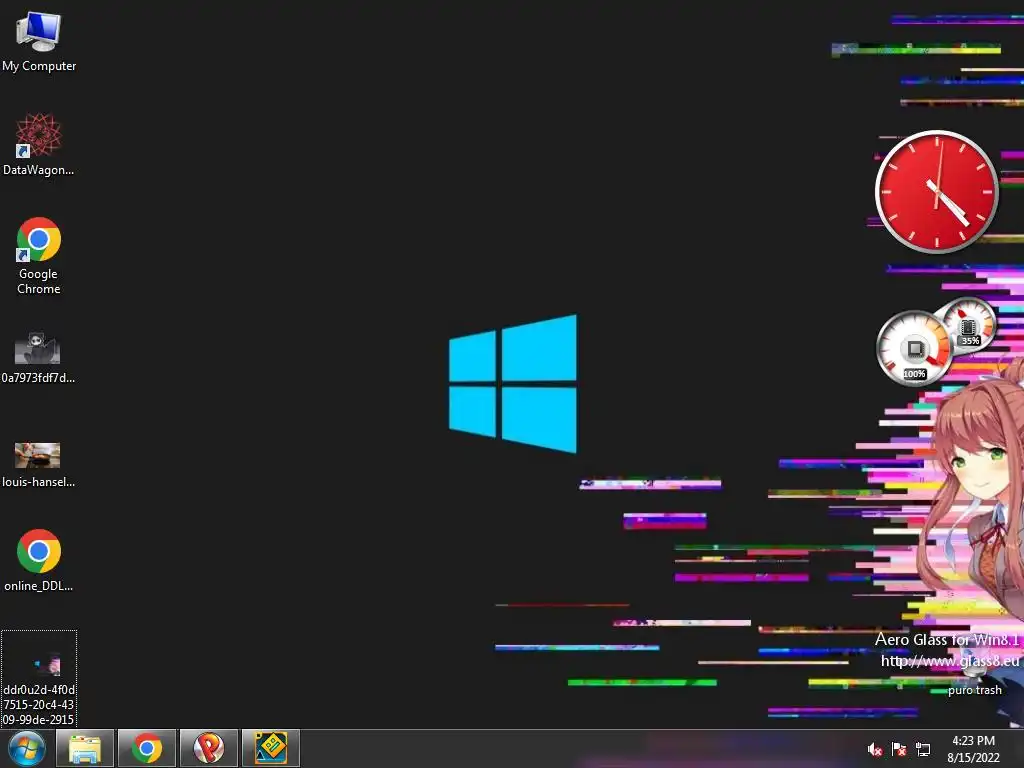The height and width of the screenshot is (768, 1024).
Task: Launch Chrome from the taskbar
Action: (147, 748)
